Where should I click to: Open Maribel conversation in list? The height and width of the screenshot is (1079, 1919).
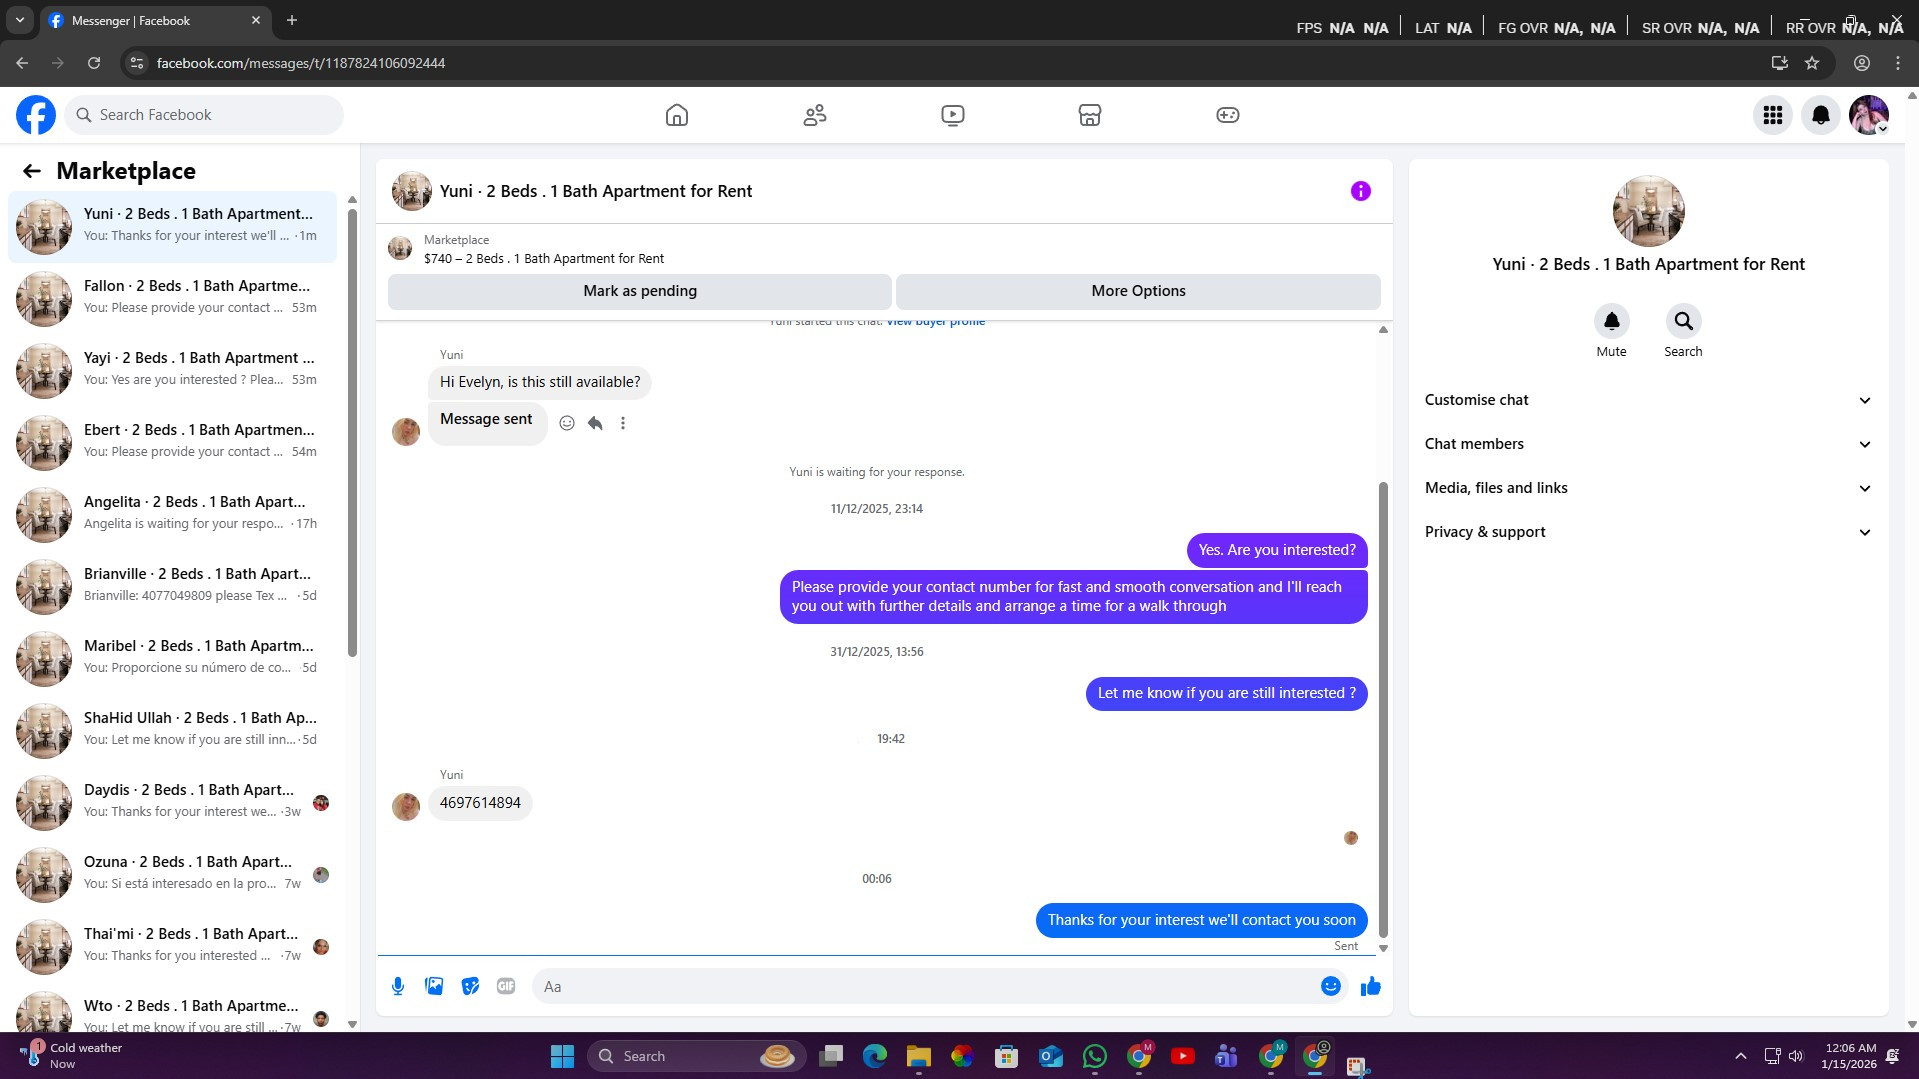pyautogui.click(x=172, y=657)
